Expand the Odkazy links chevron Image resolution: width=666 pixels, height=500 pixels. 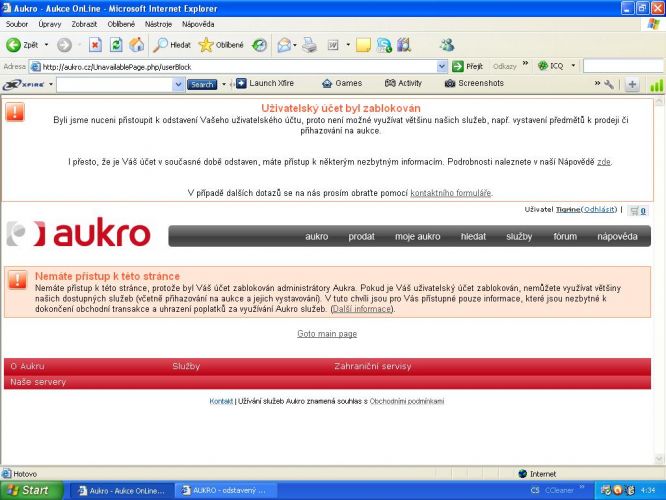click(525, 63)
